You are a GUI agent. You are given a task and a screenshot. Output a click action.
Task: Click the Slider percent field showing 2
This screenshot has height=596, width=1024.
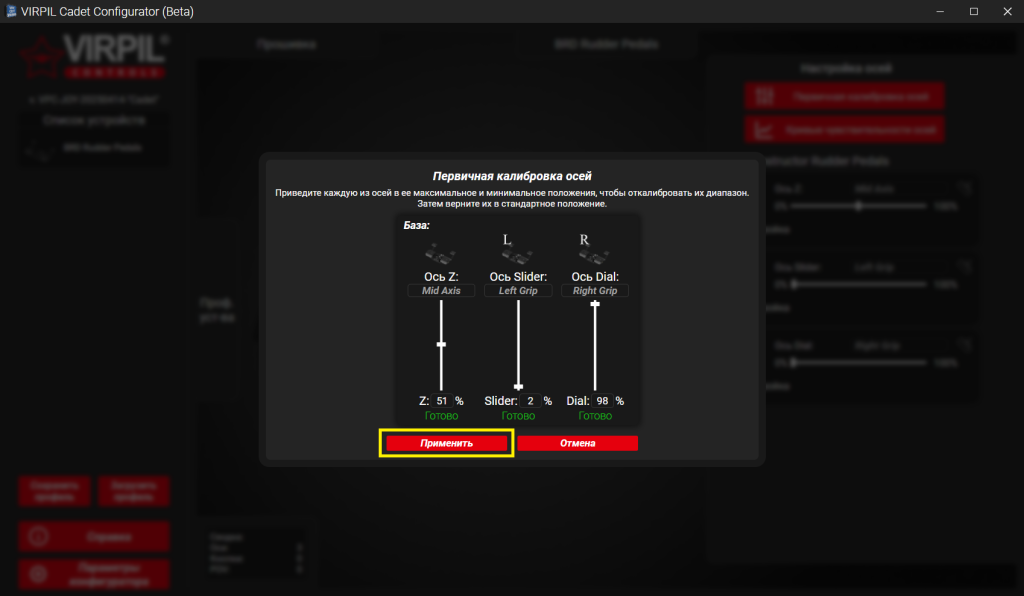[530, 401]
